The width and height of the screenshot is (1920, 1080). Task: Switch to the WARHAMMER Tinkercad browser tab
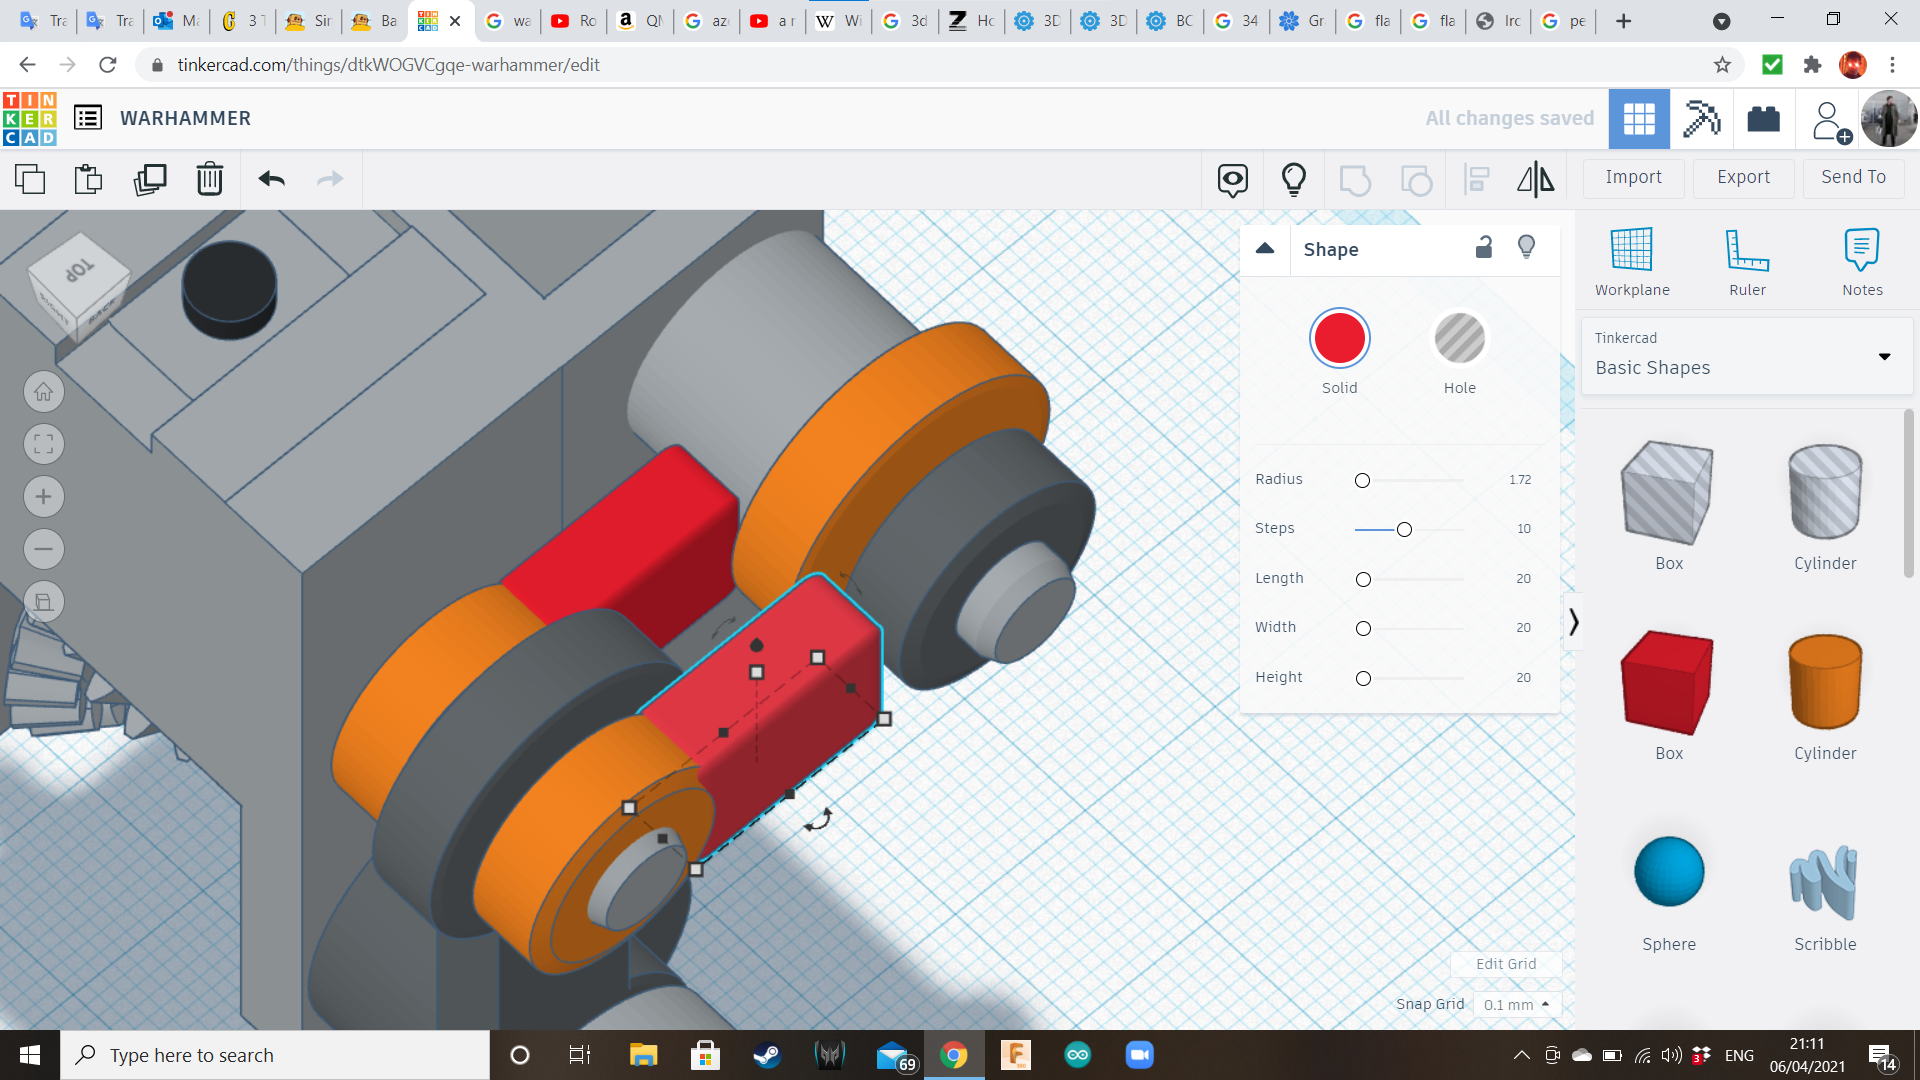pos(428,20)
